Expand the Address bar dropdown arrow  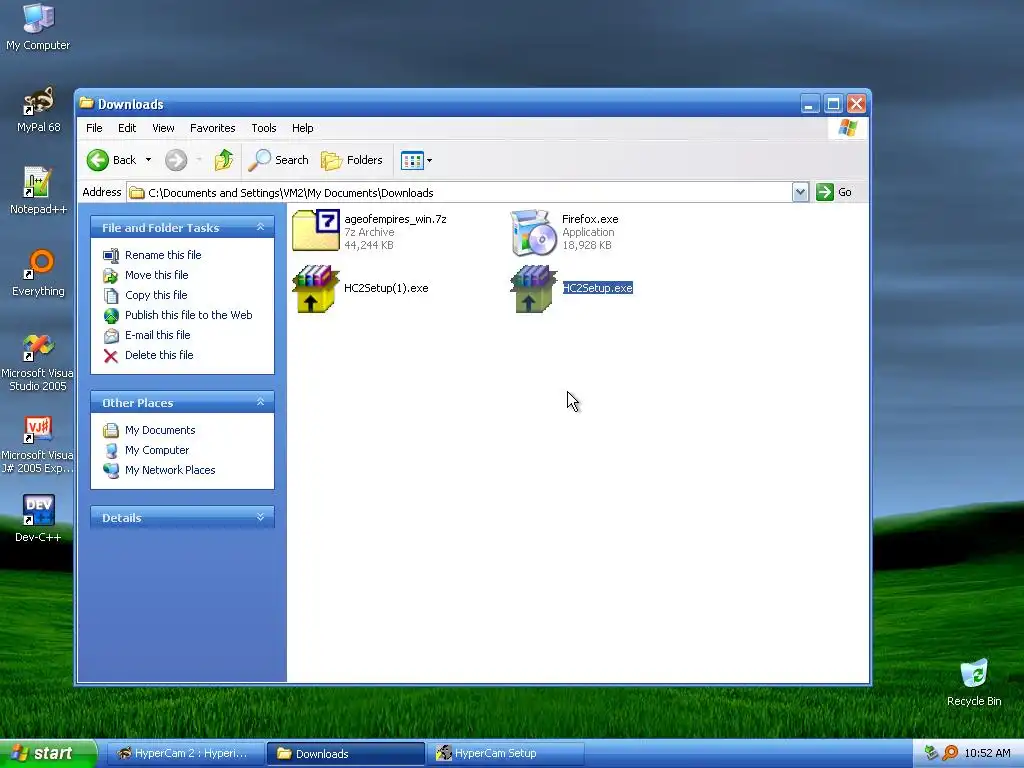click(800, 192)
